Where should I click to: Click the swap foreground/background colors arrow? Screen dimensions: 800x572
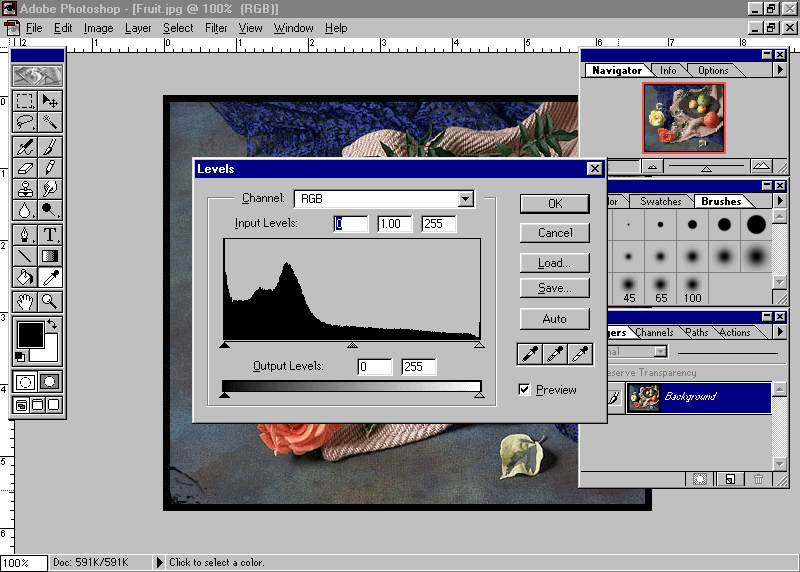52,324
